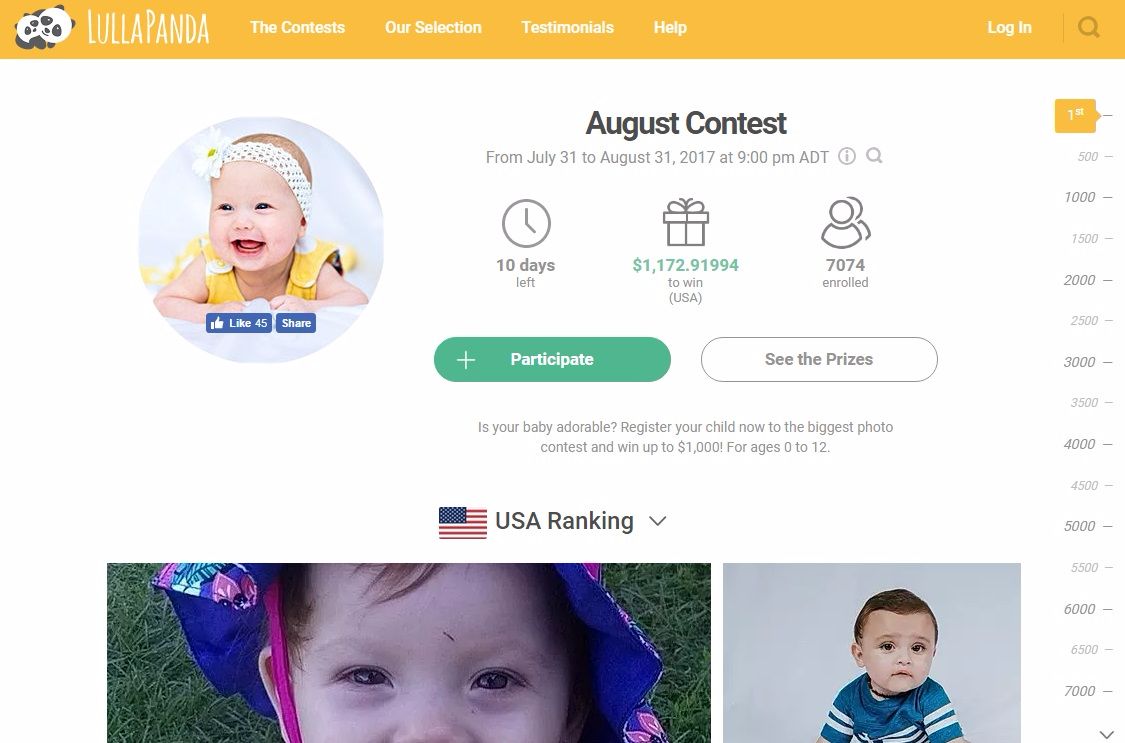Screen dimensions: 1125x743
Task: Click the US flag icon
Action: [463, 522]
